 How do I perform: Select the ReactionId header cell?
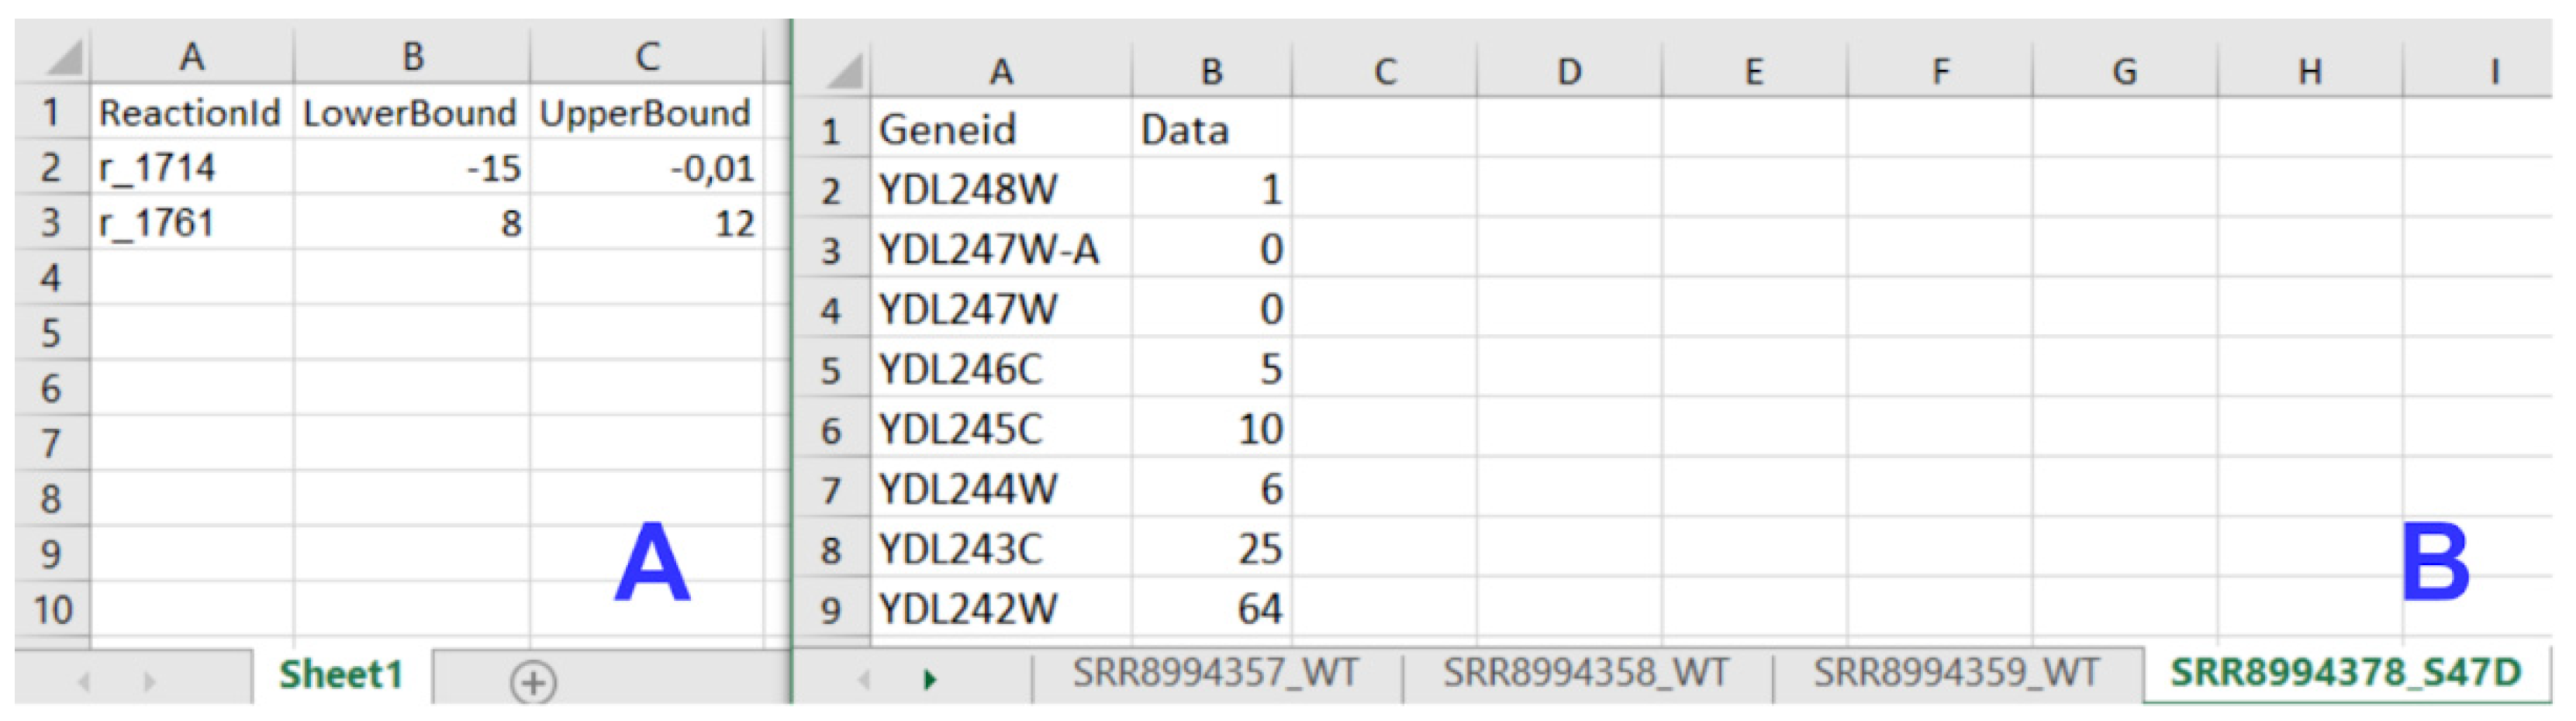point(190,113)
